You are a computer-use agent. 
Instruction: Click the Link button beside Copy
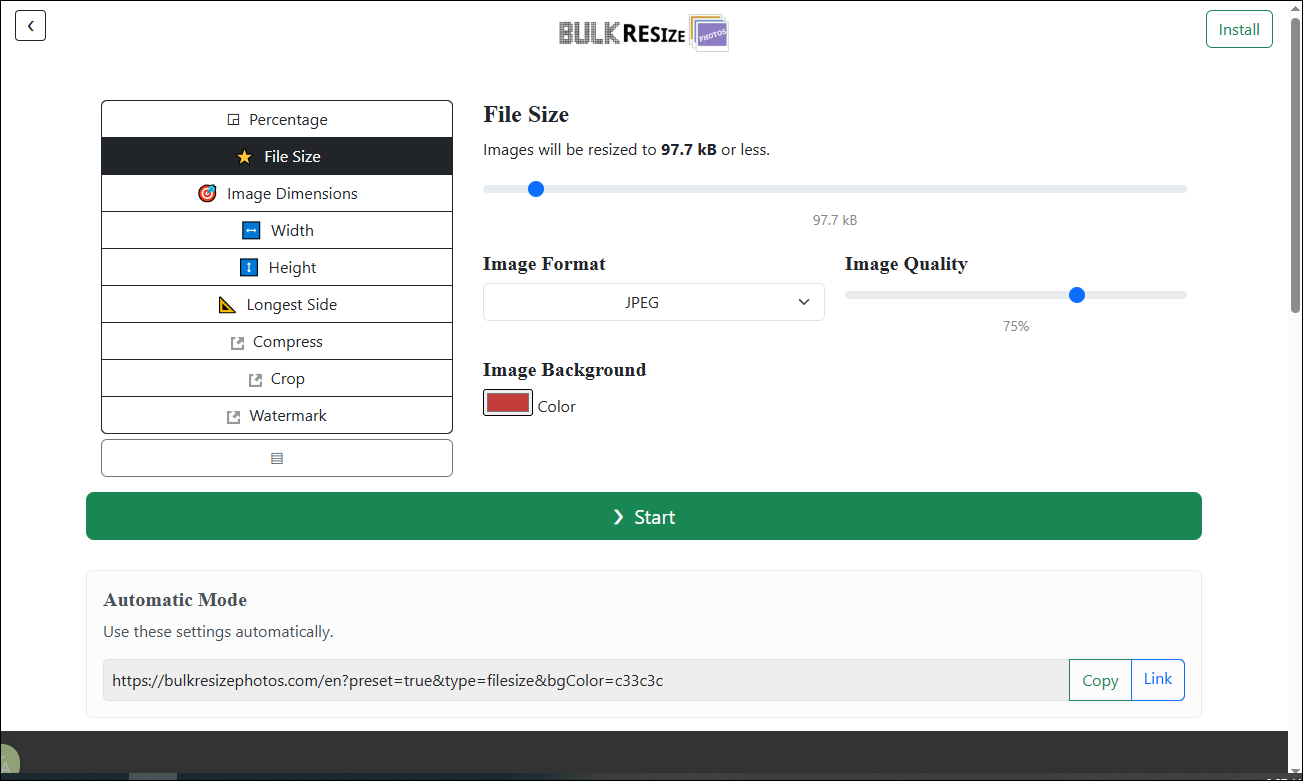[x=1157, y=679]
